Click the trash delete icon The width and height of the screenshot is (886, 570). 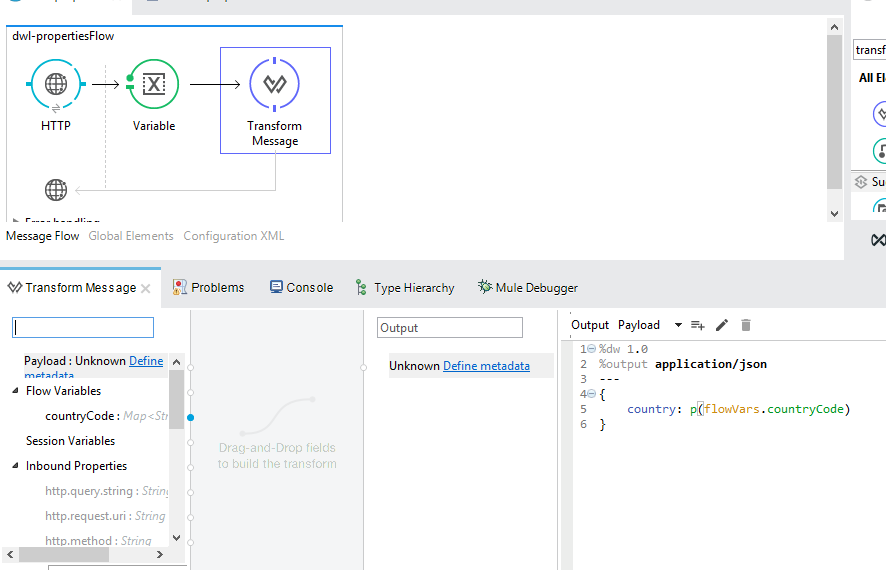tap(745, 325)
